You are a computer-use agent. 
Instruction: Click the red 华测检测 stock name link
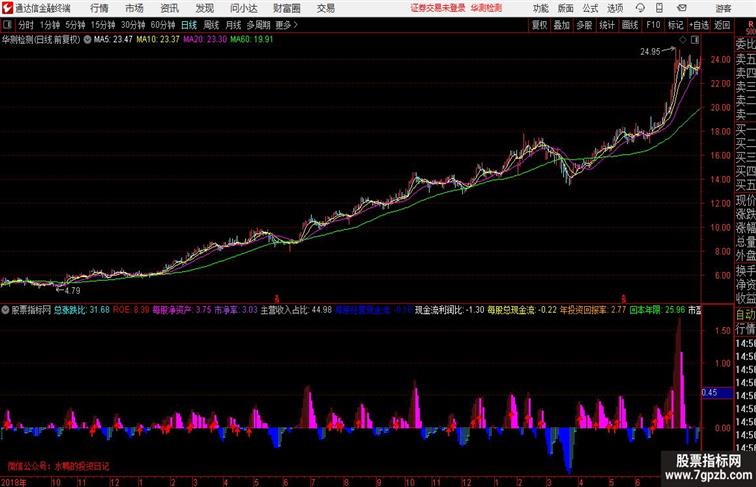coord(486,8)
